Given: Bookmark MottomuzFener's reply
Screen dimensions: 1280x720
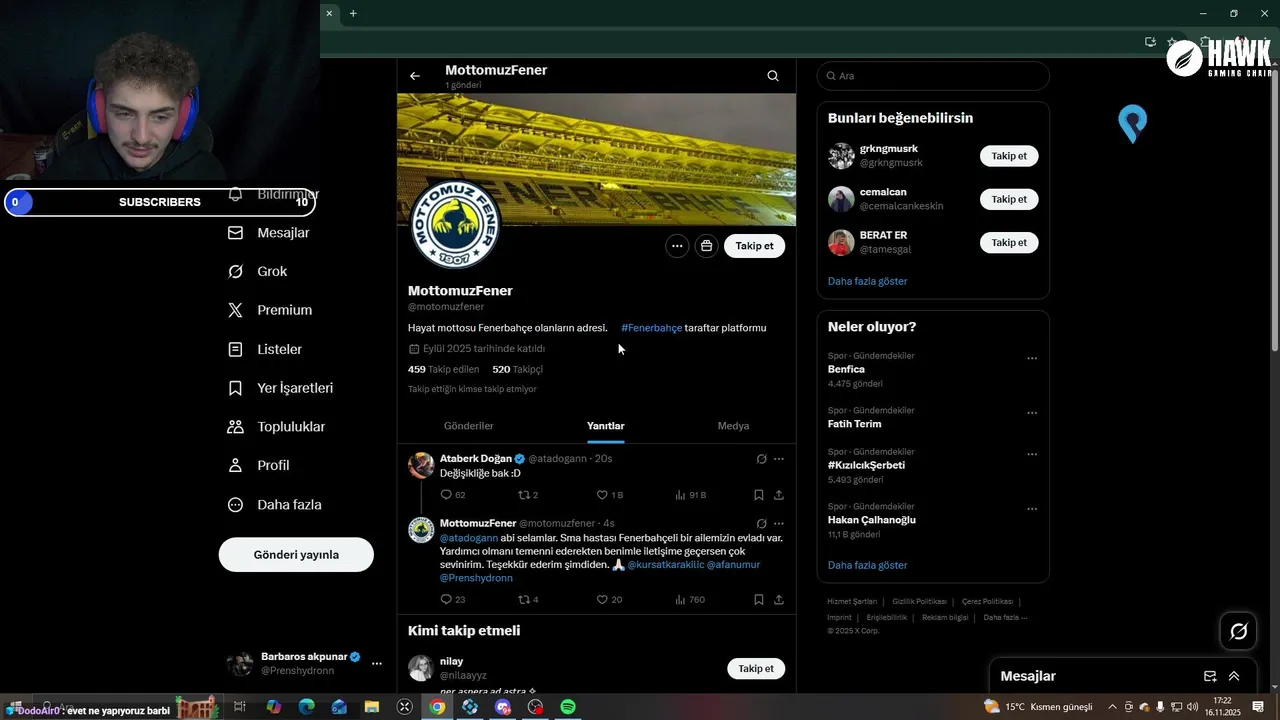Looking at the screenshot, I should (x=759, y=600).
